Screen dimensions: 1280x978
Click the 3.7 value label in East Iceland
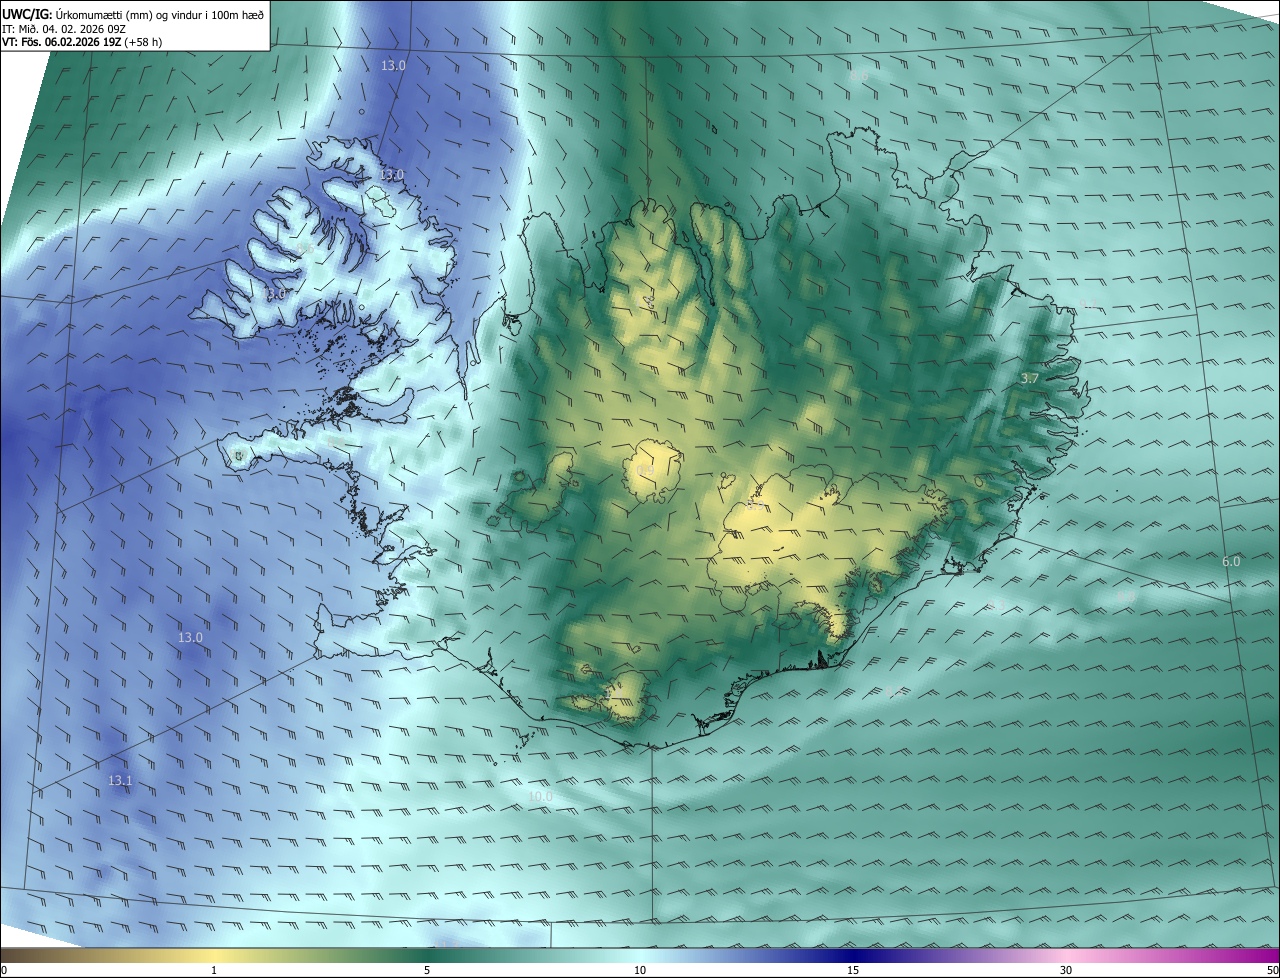1031,379
